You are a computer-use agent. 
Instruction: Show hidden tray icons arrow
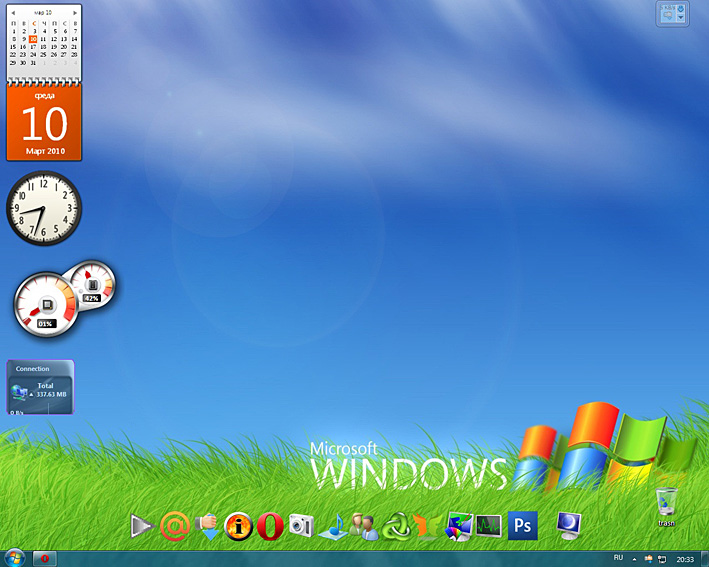point(634,559)
